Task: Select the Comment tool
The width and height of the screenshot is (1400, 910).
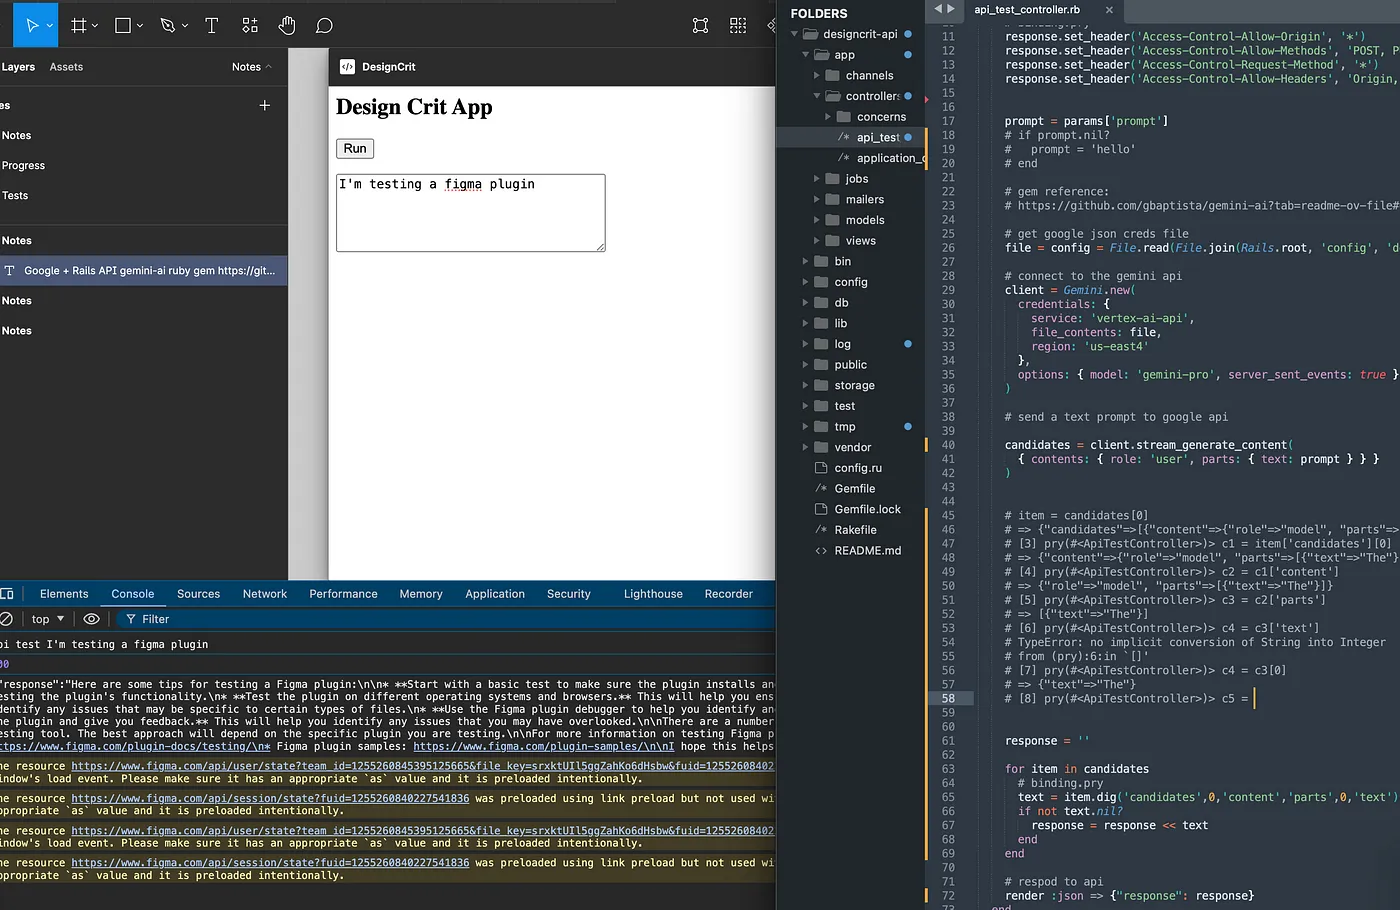Action: (324, 25)
